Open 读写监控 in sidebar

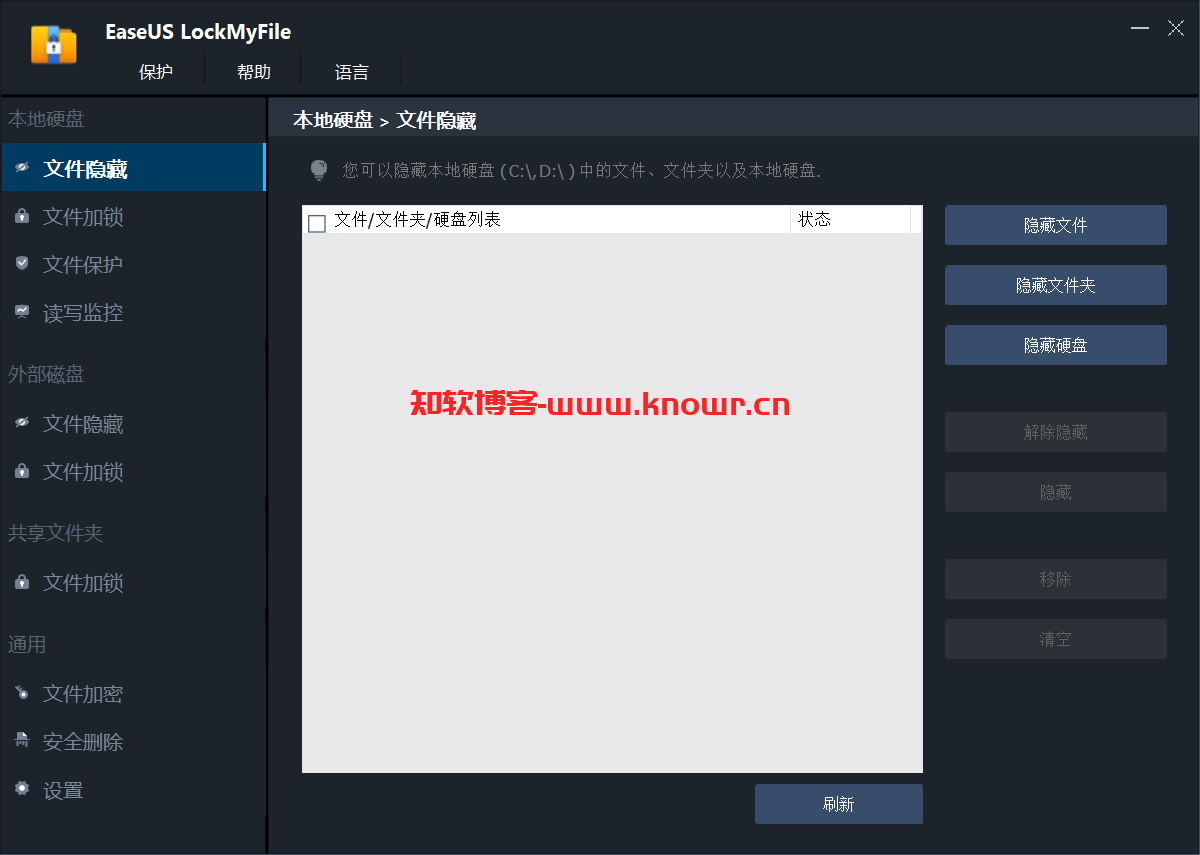132,312
